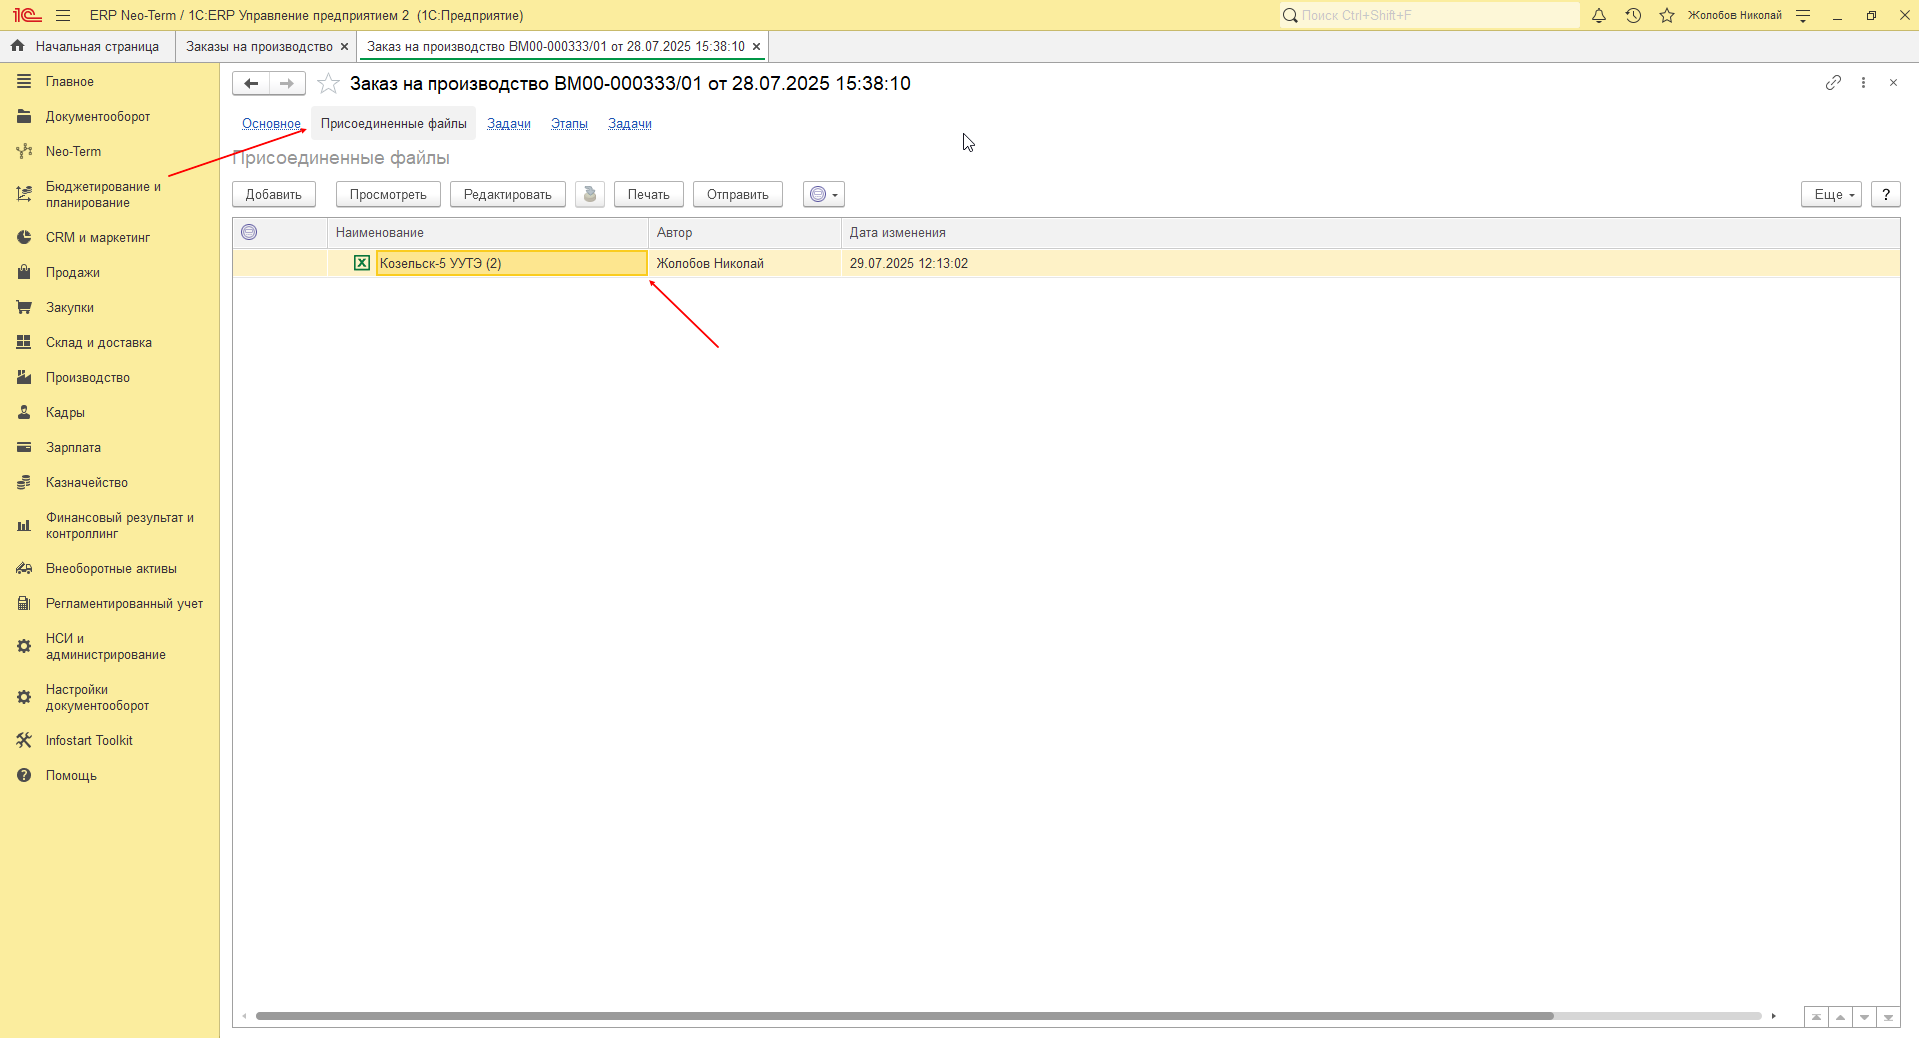Jump to last row arrow button
The image size is (1919, 1038).
[x=1888, y=1017]
